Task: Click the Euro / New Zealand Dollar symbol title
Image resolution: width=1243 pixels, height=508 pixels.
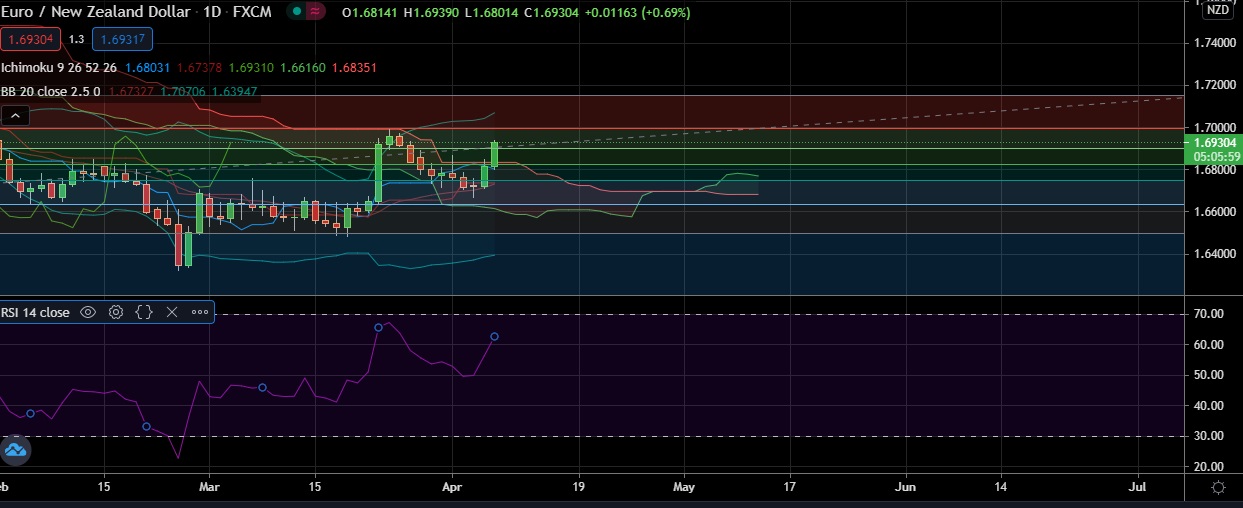Action: 95,12
